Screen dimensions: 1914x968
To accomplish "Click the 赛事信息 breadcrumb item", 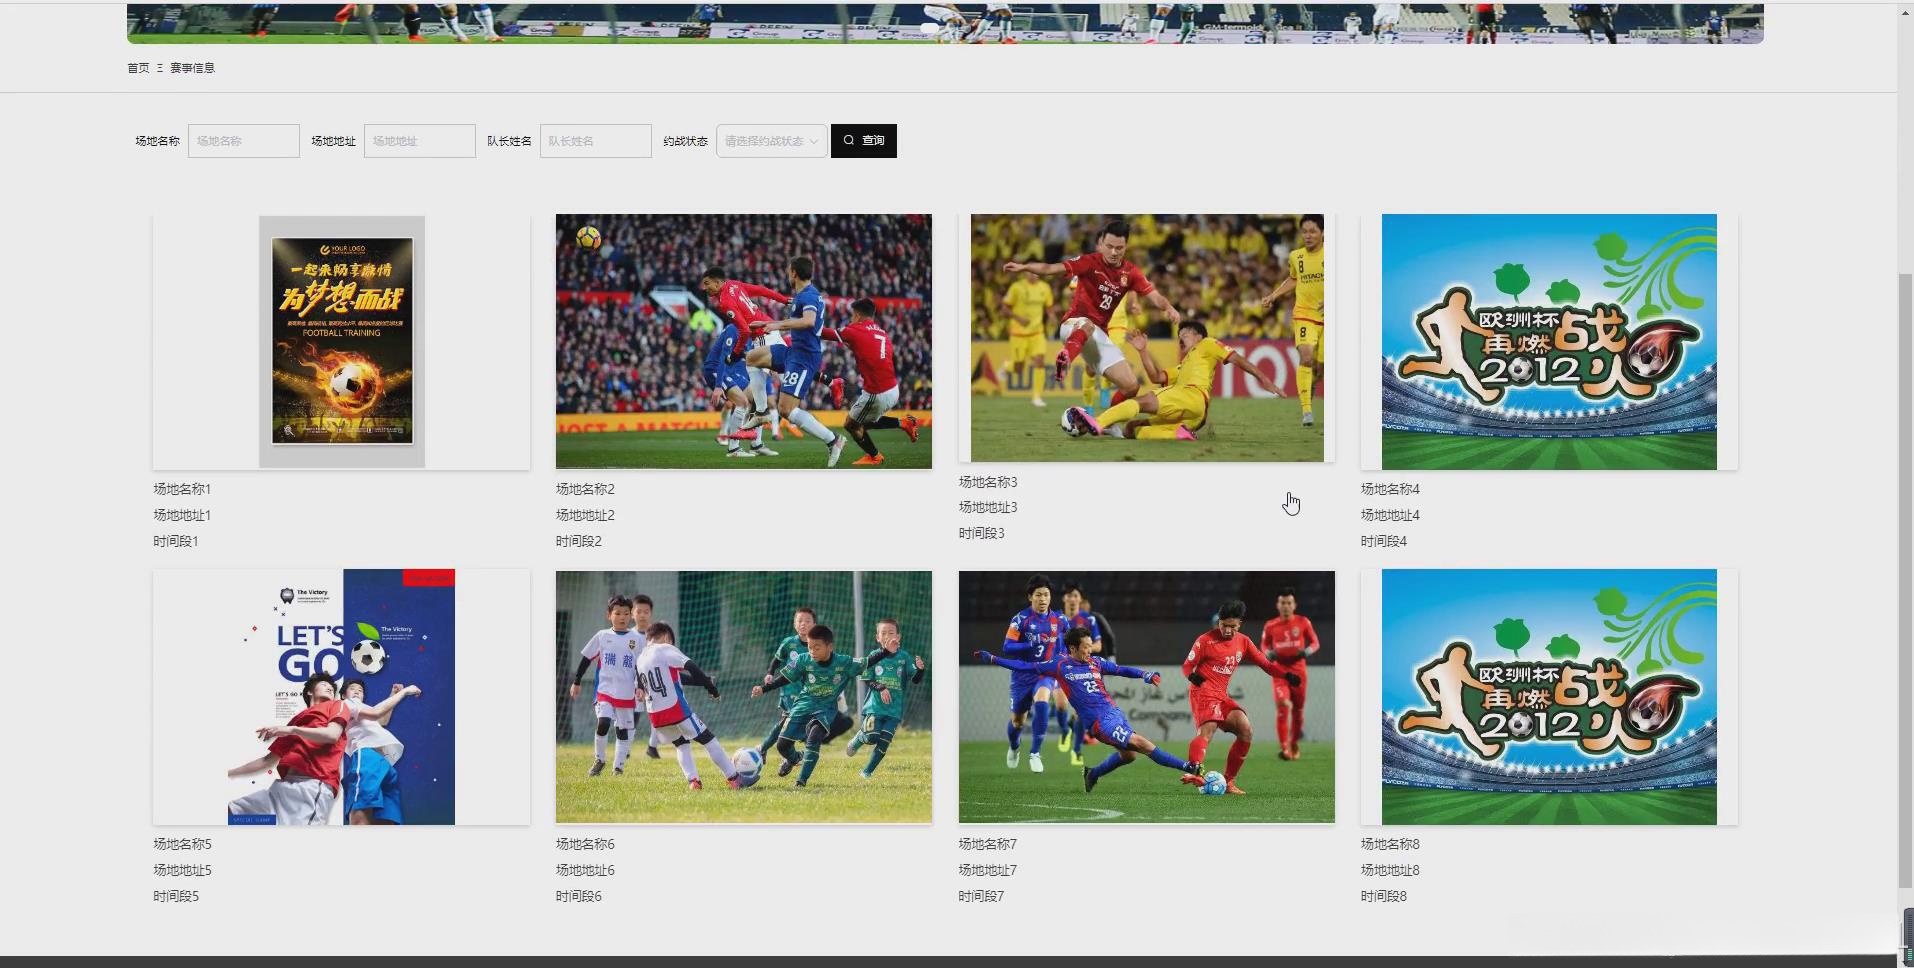I will pos(192,68).
